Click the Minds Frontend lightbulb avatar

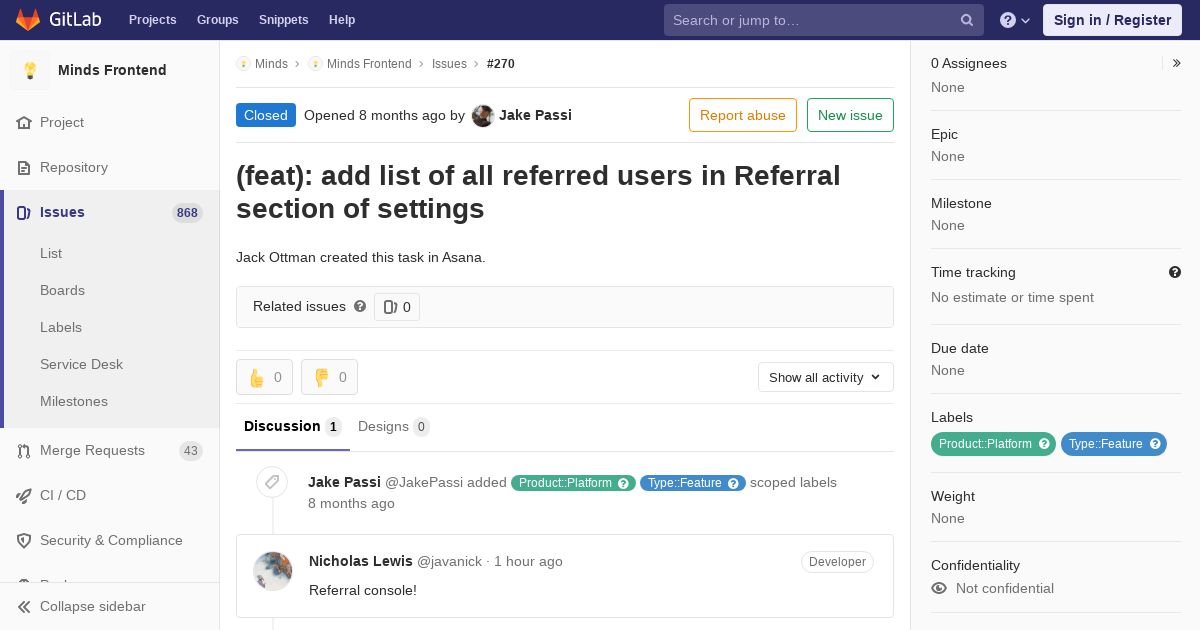[30, 70]
